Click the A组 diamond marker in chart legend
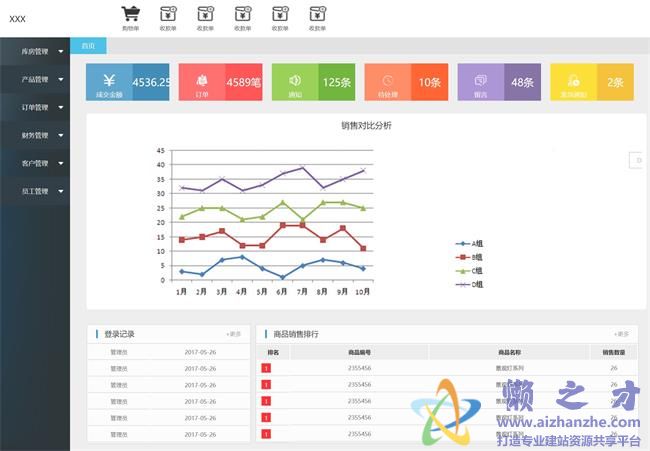Image resolution: width=650 pixels, height=451 pixels. 463,244
